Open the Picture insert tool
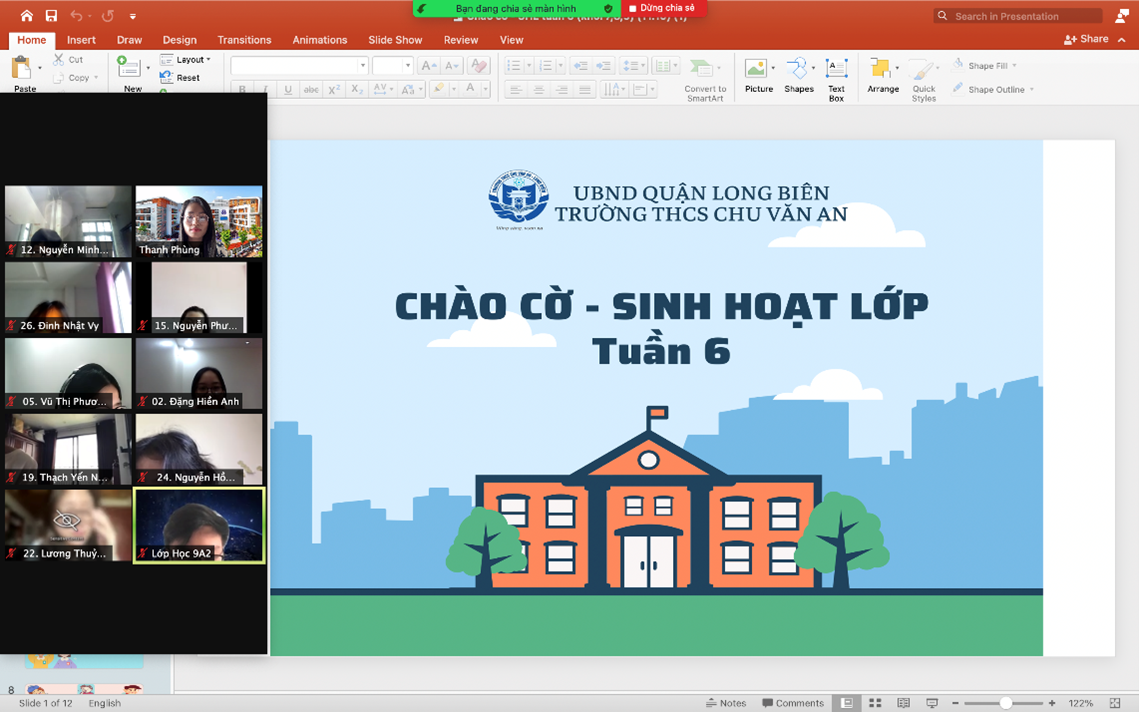Screen dimensions: 1139x712 tap(758, 75)
